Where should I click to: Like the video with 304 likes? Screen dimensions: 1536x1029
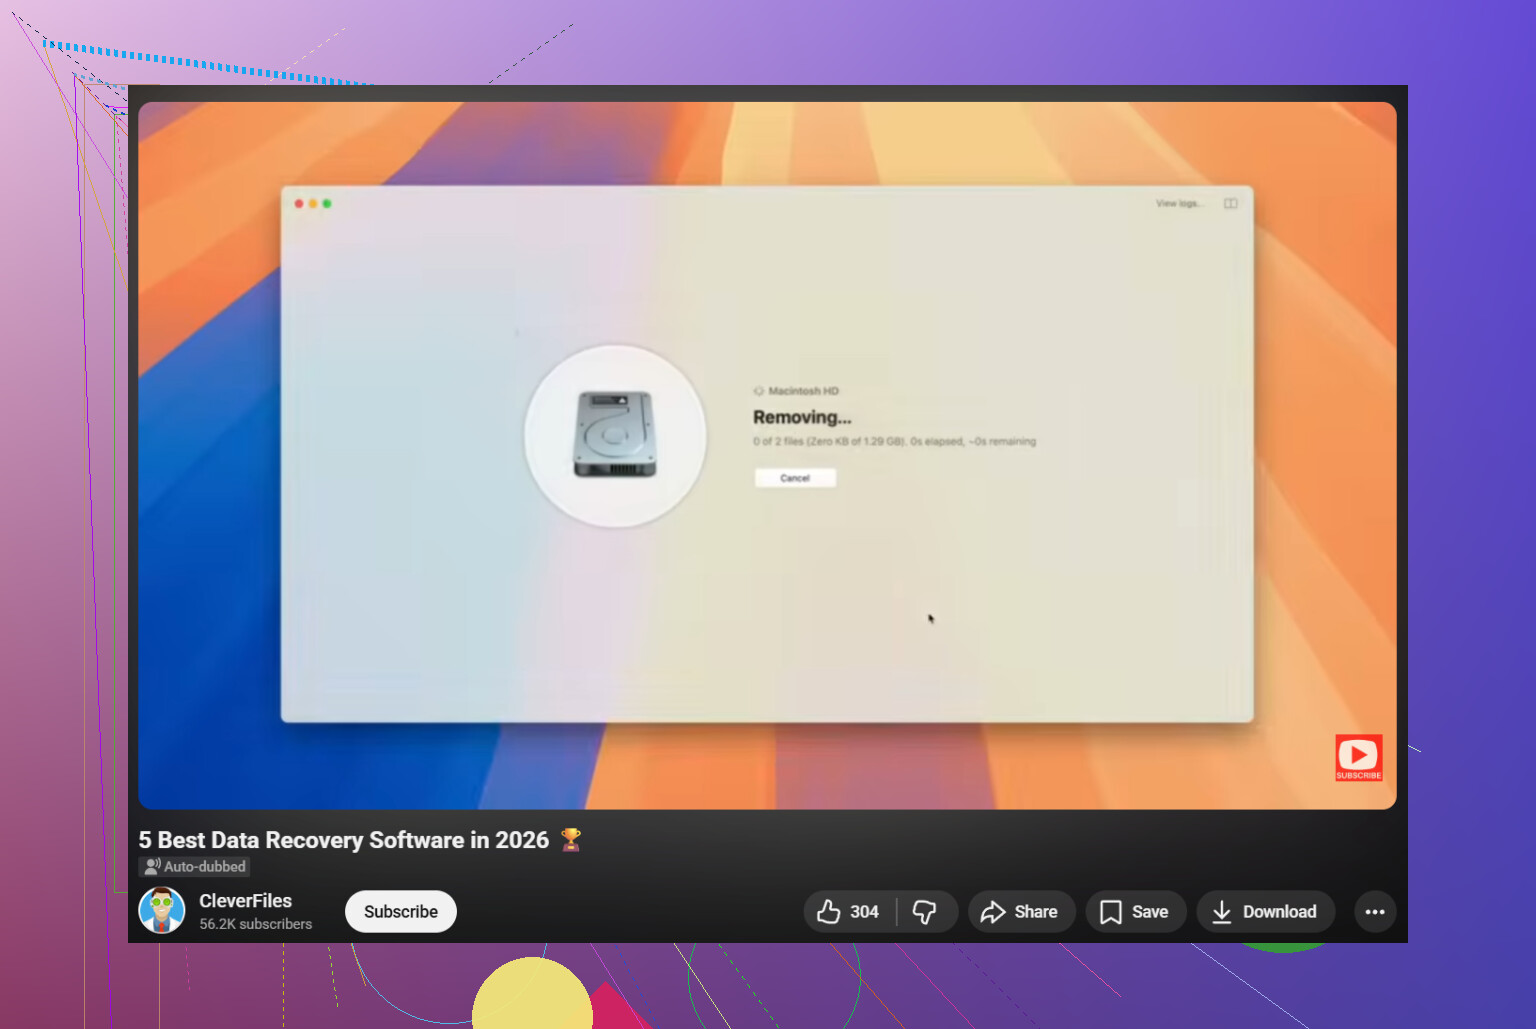[849, 912]
